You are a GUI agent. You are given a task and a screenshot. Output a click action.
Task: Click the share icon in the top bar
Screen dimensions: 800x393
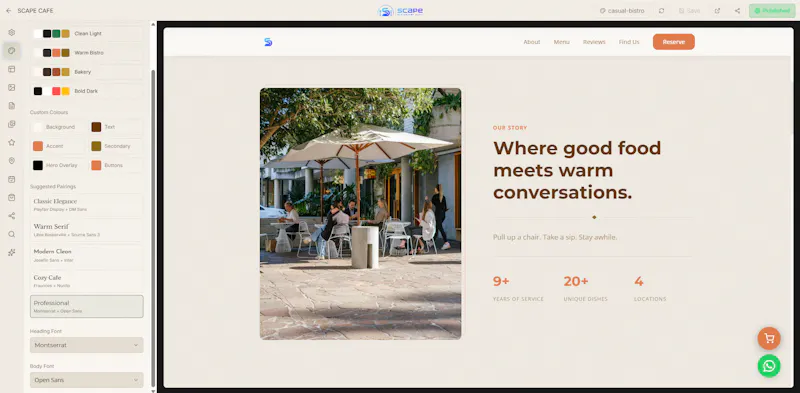tap(737, 11)
